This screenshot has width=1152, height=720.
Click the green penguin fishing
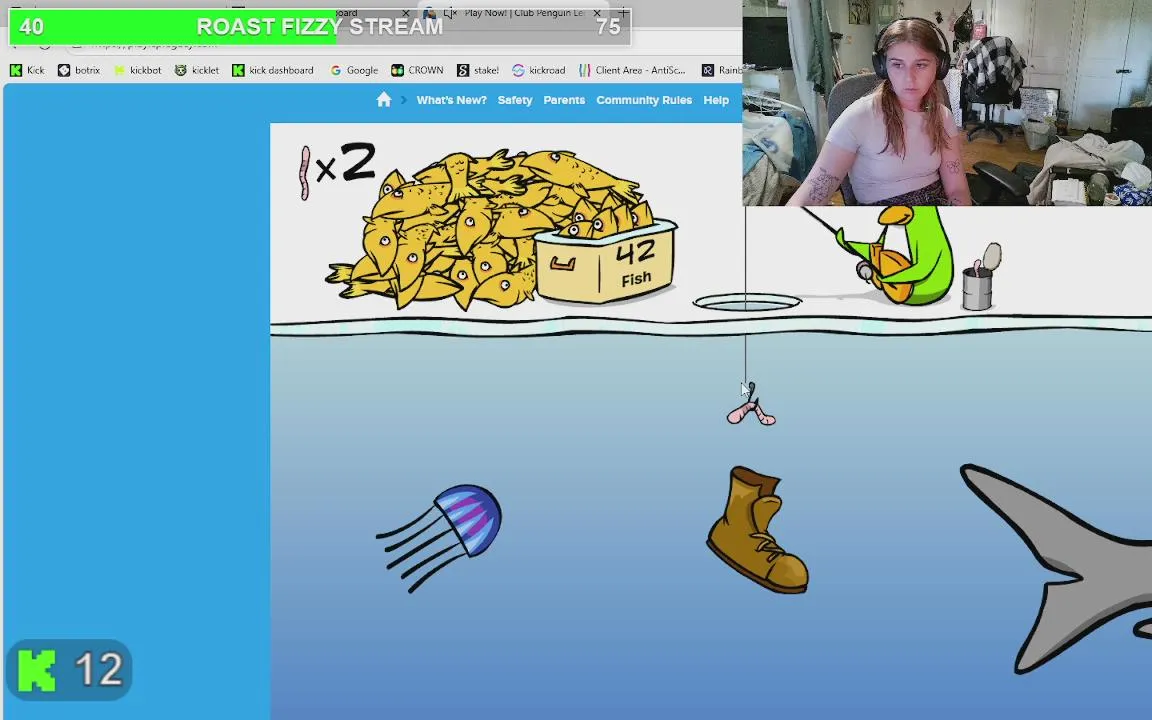click(x=898, y=254)
